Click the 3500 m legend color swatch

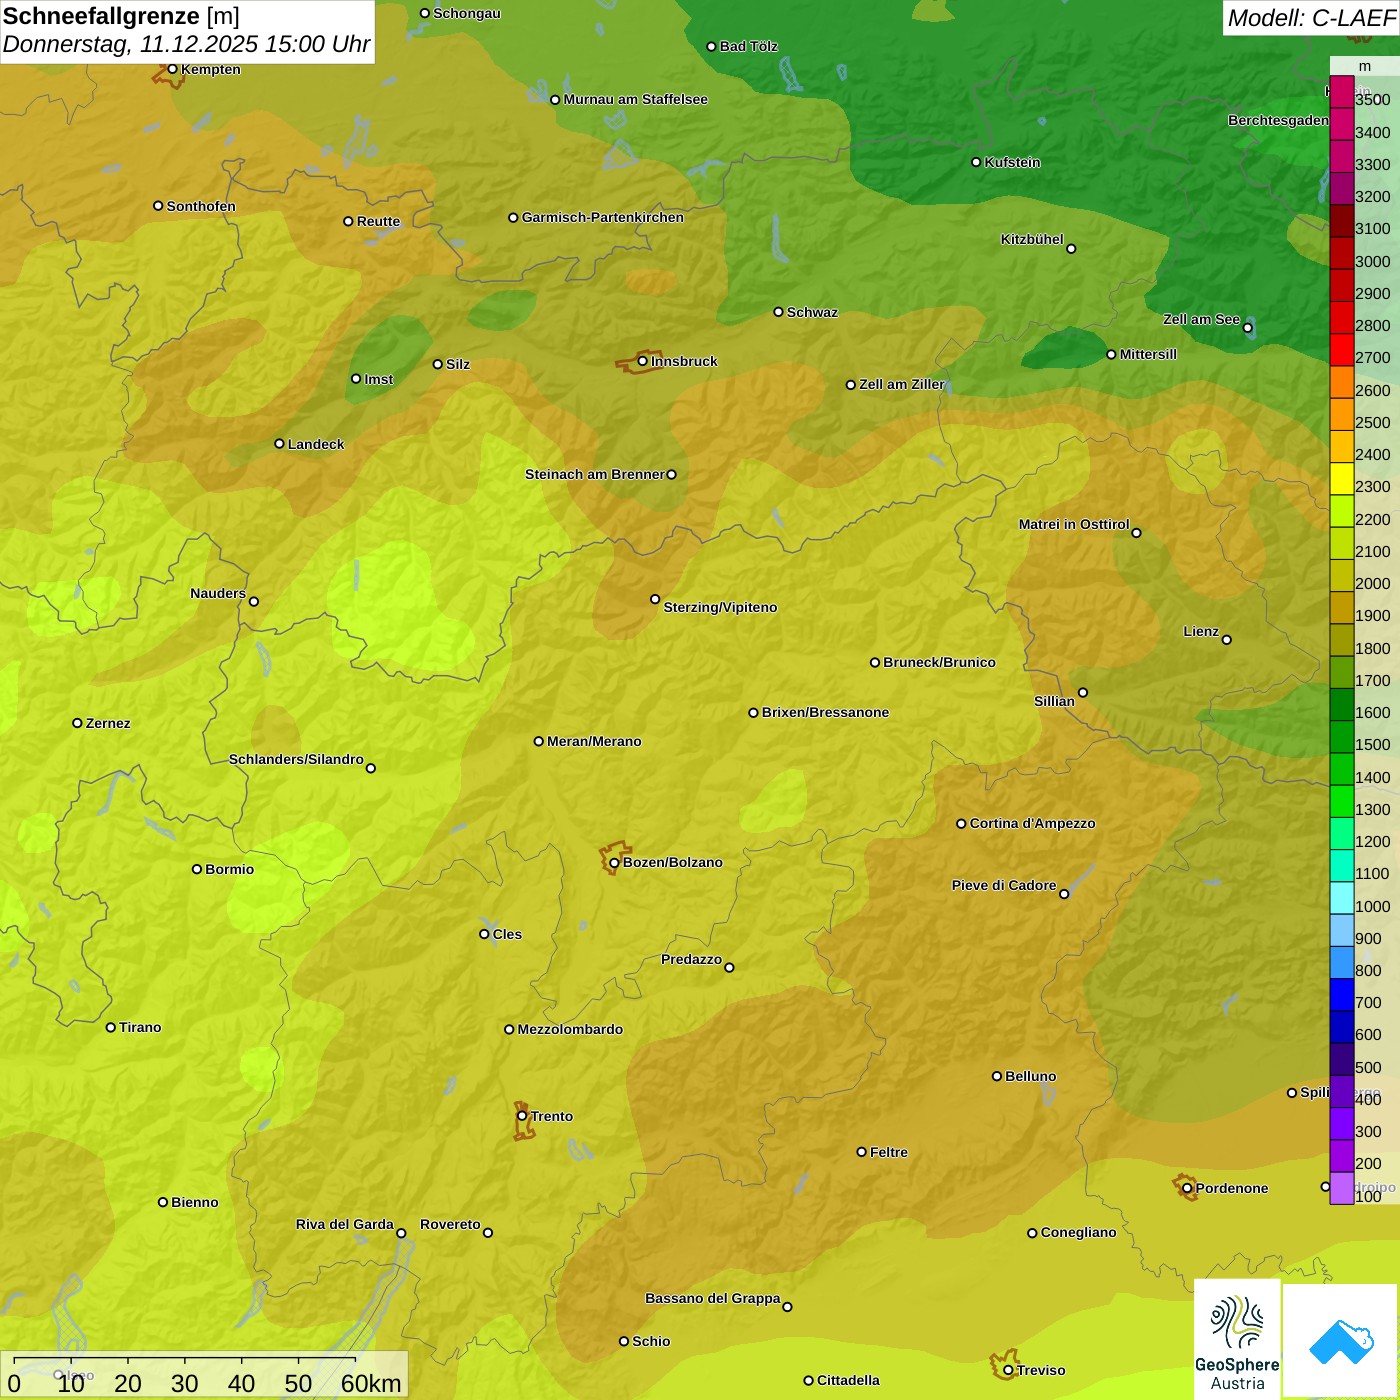[1342, 92]
